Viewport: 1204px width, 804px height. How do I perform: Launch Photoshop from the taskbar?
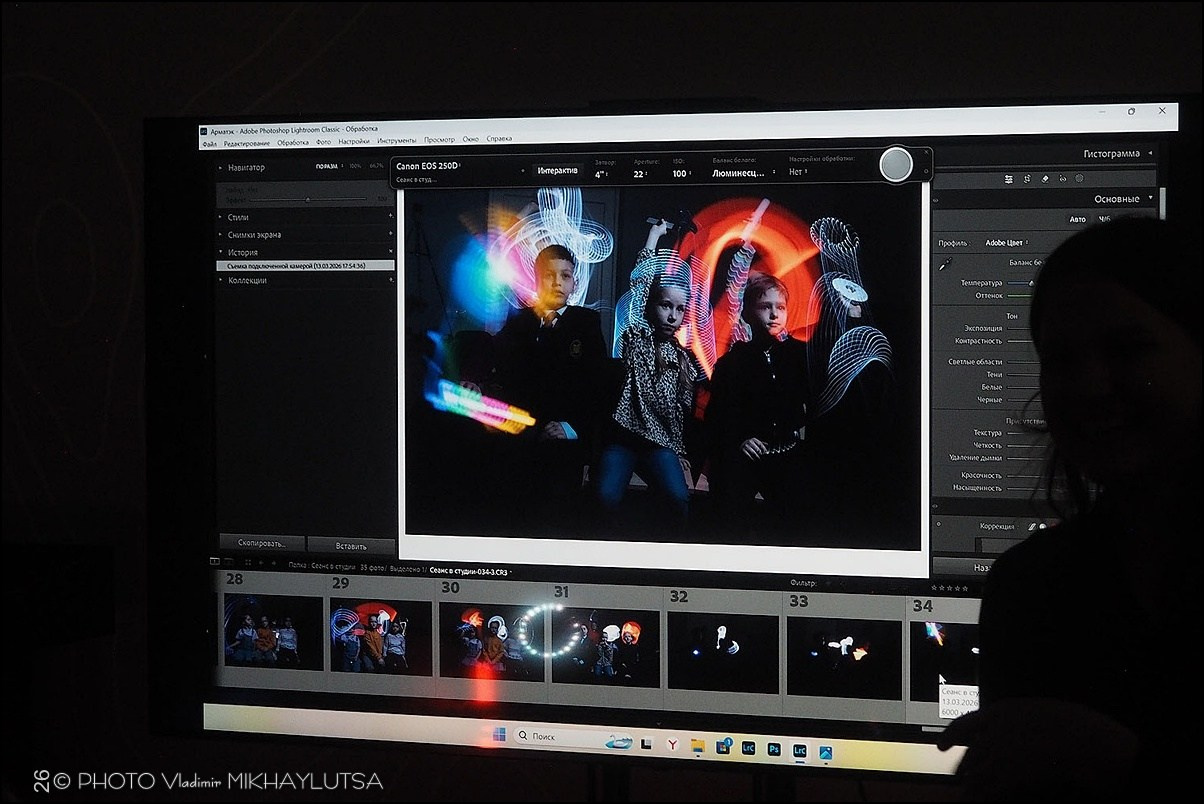tap(774, 748)
